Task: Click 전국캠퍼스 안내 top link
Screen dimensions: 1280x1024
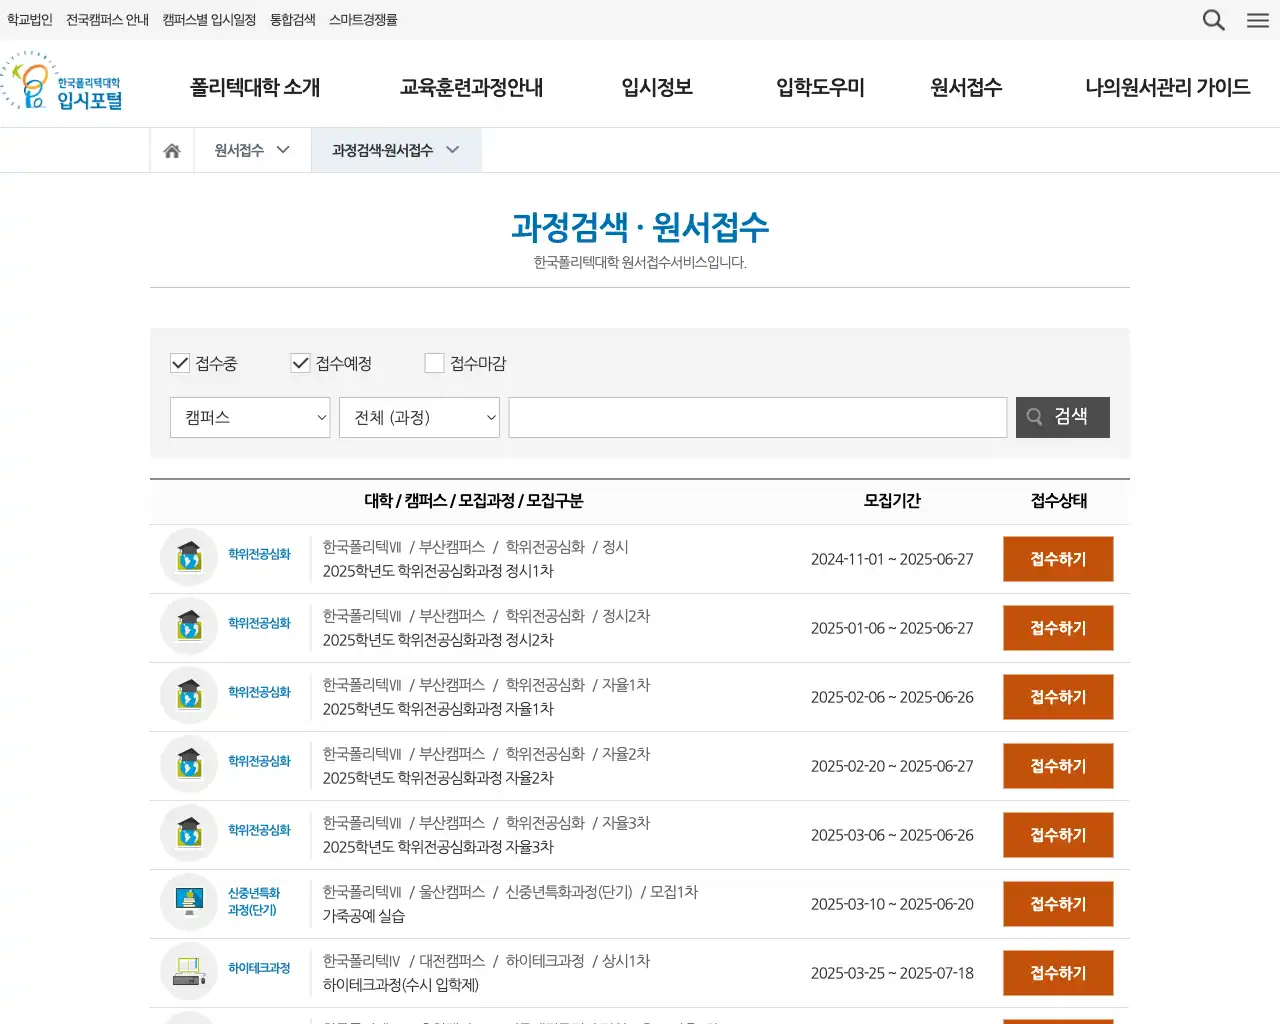Action: coord(107,19)
